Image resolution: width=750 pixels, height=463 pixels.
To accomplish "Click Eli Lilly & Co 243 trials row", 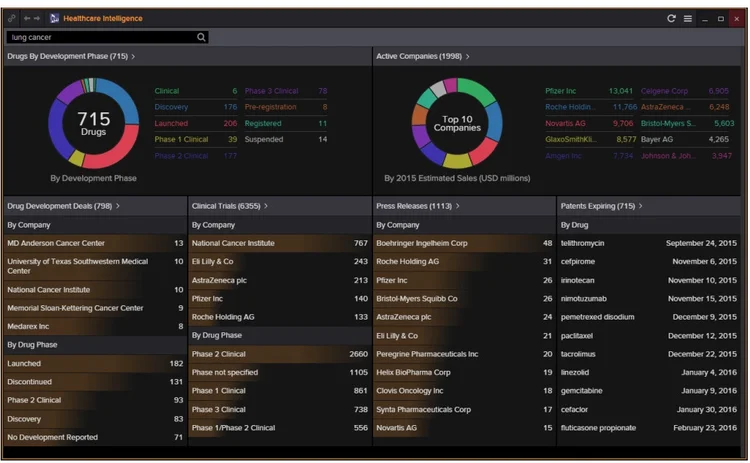I will pyautogui.click(x=280, y=262).
